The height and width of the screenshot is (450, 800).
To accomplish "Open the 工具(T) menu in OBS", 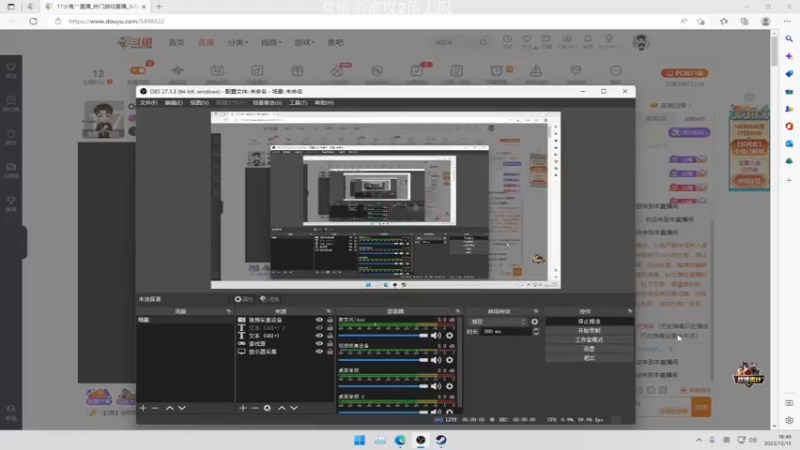I will click(x=298, y=103).
